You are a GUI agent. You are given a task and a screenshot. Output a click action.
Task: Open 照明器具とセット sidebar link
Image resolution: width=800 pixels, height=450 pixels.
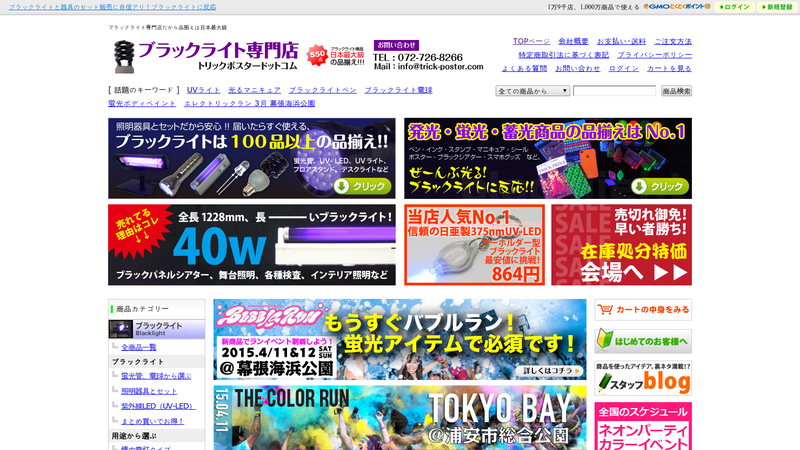(149, 391)
